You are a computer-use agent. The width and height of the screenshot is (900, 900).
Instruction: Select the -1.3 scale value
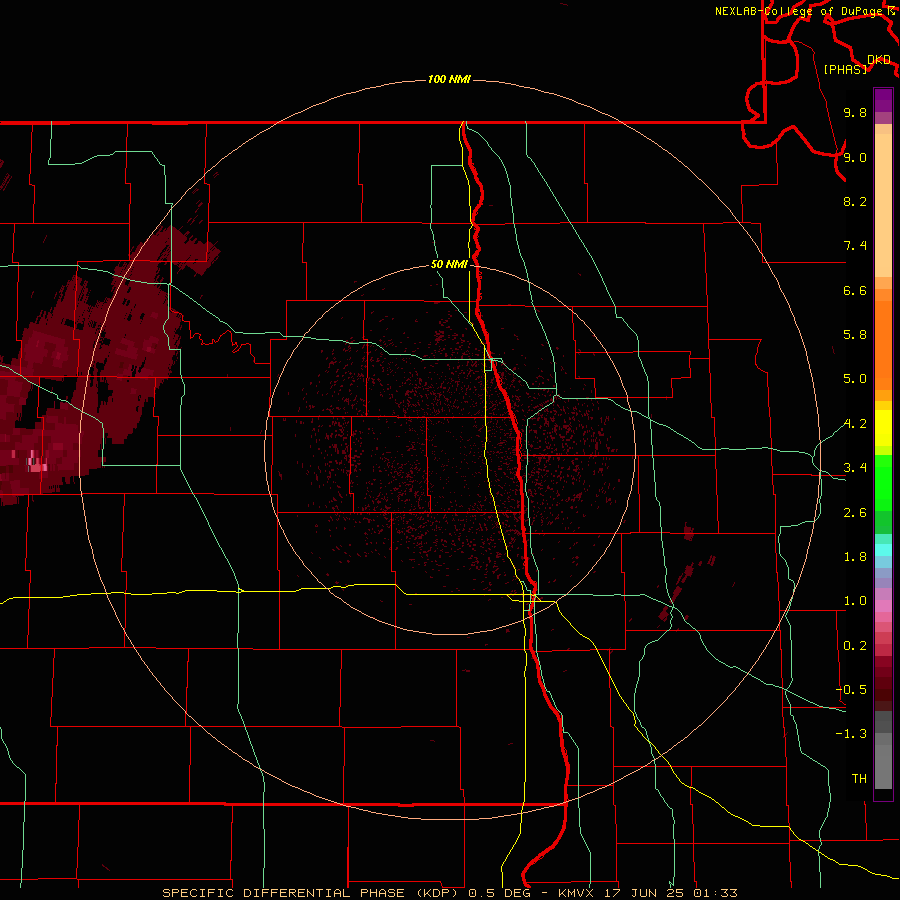pos(851,734)
